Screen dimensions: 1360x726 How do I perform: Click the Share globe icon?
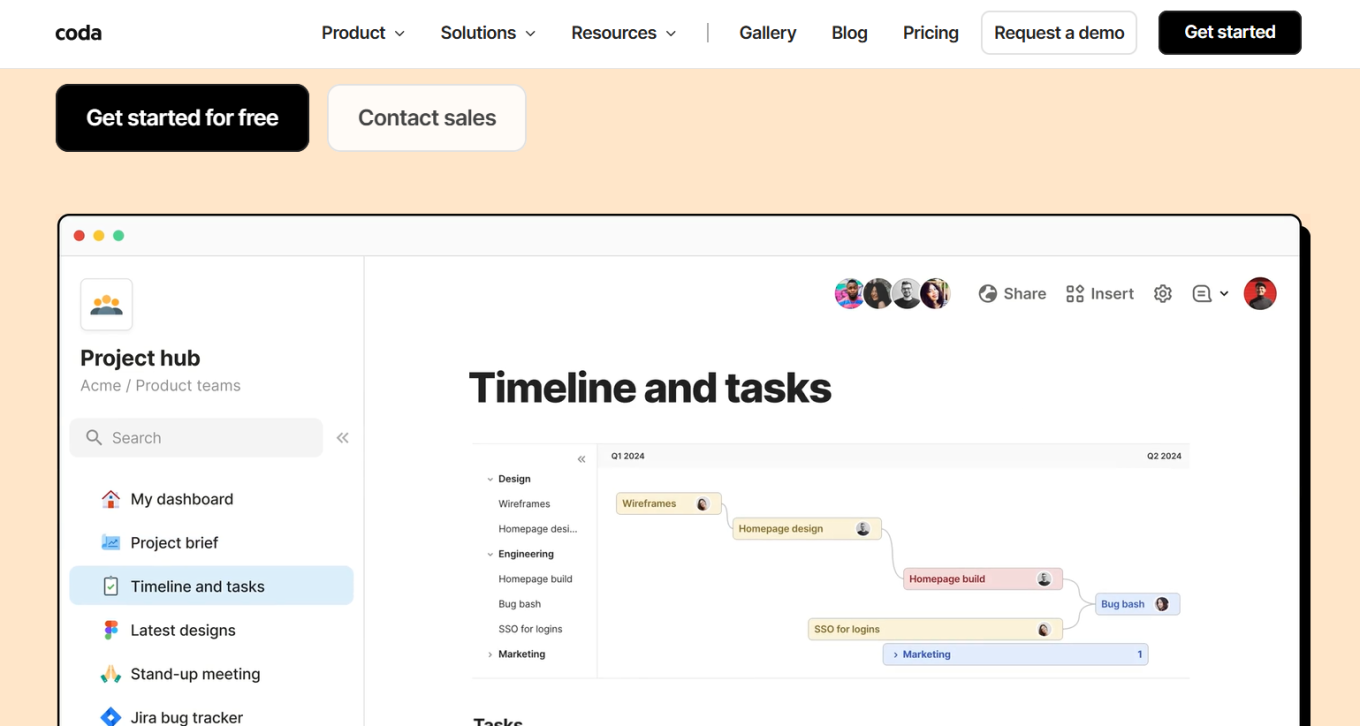(x=987, y=294)
